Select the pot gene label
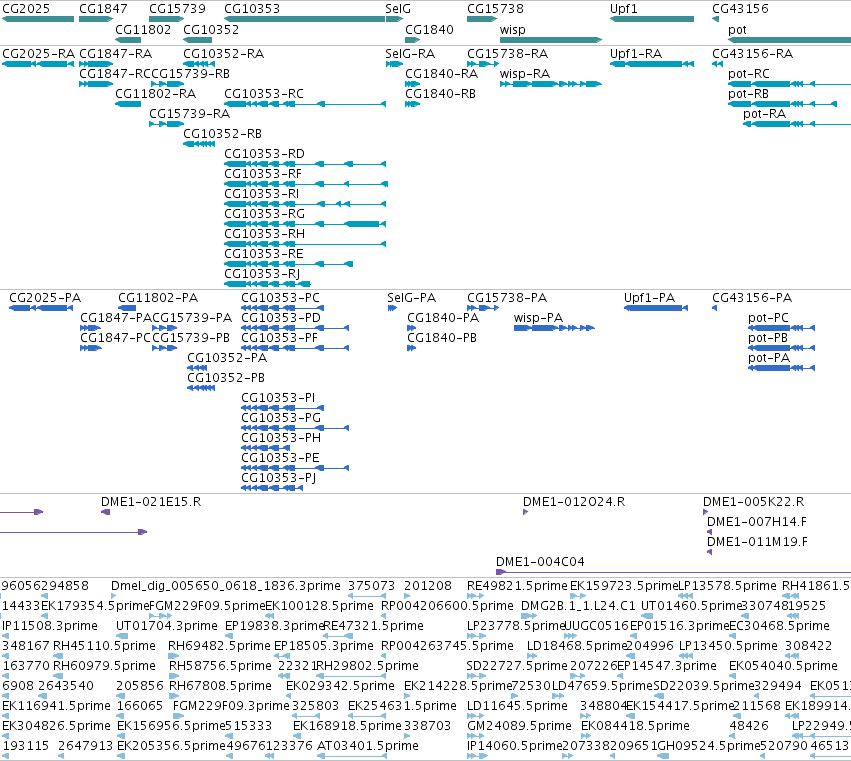This screenshot has height=761, width=851. (737, 29)
